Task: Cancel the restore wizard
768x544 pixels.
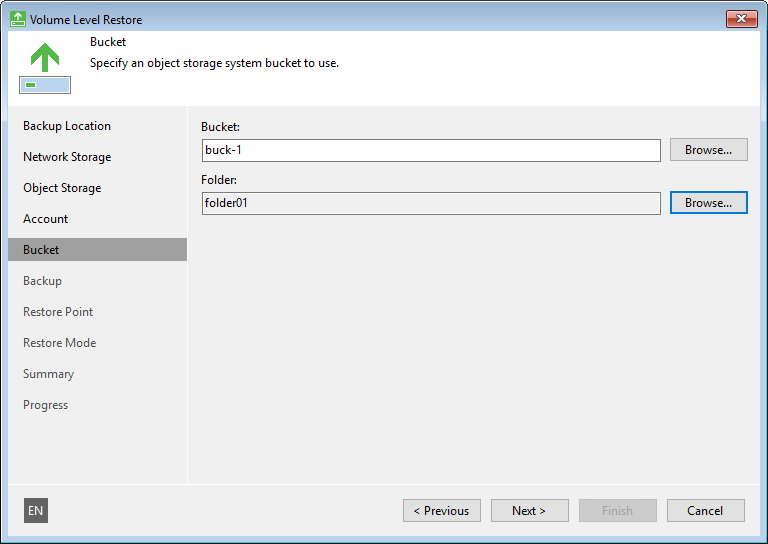Action: pyautogui.click(x=706, y=511)
